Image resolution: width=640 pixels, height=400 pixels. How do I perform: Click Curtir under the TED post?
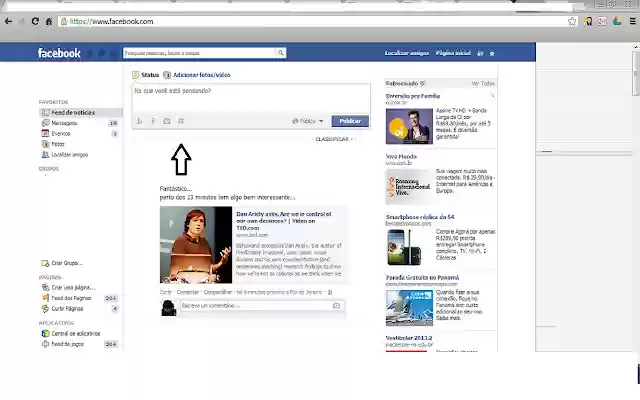click(x=166, y=292)
